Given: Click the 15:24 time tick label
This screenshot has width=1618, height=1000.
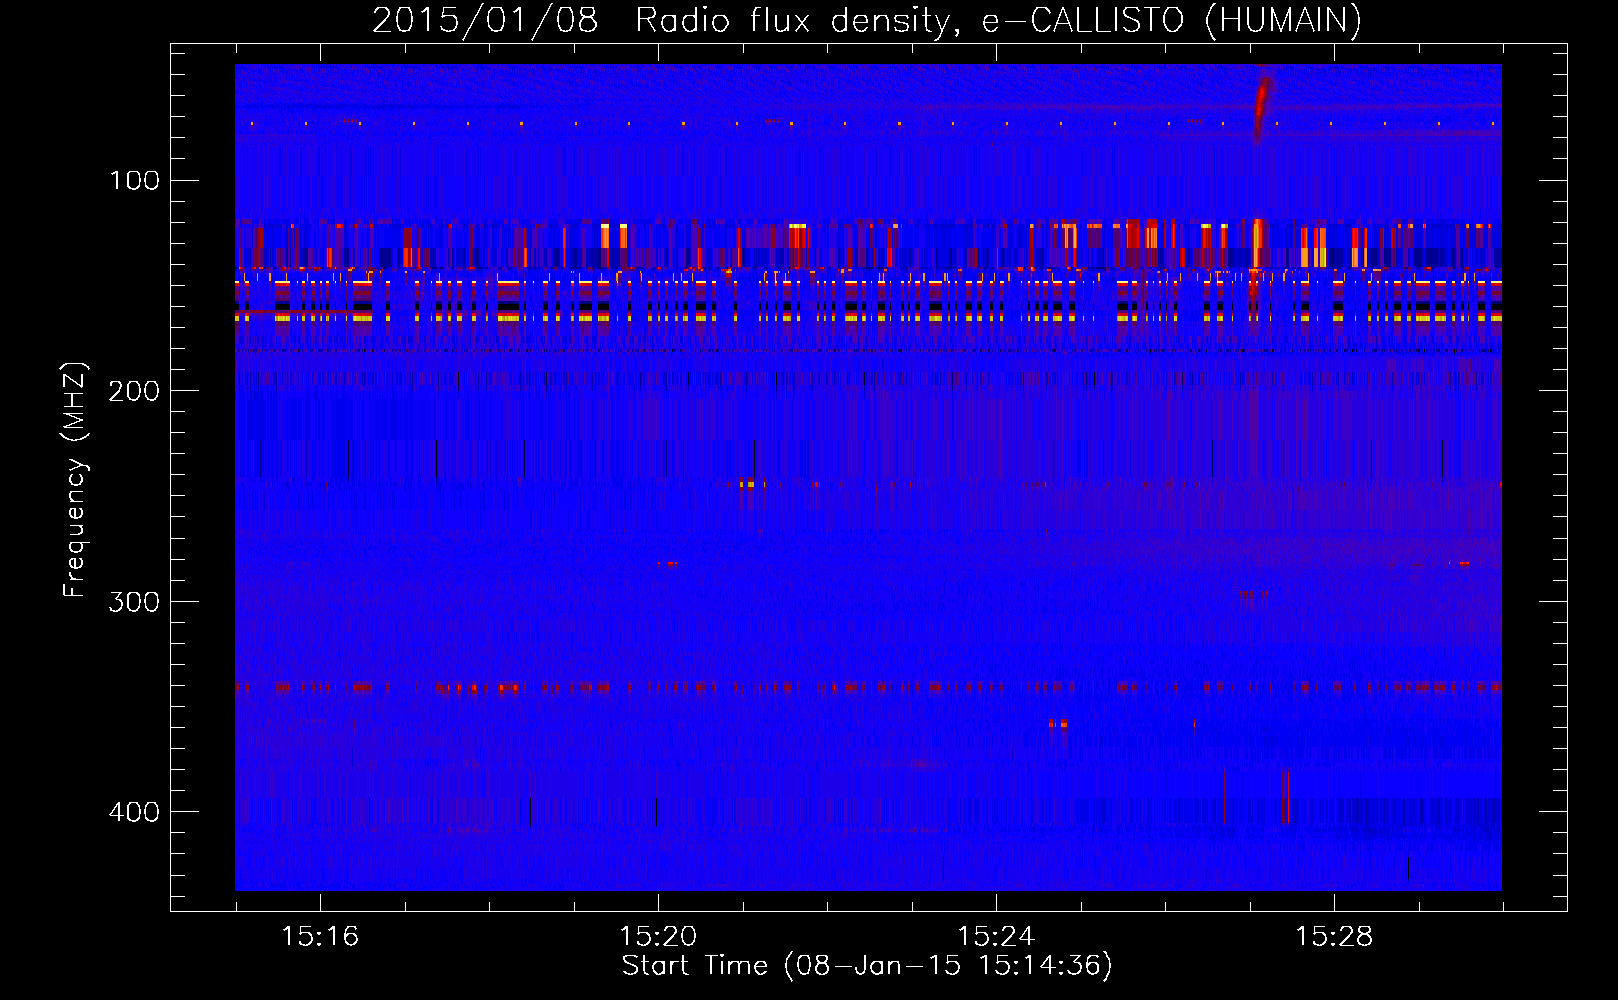Looking at the screenshot, I should point(996,936).
